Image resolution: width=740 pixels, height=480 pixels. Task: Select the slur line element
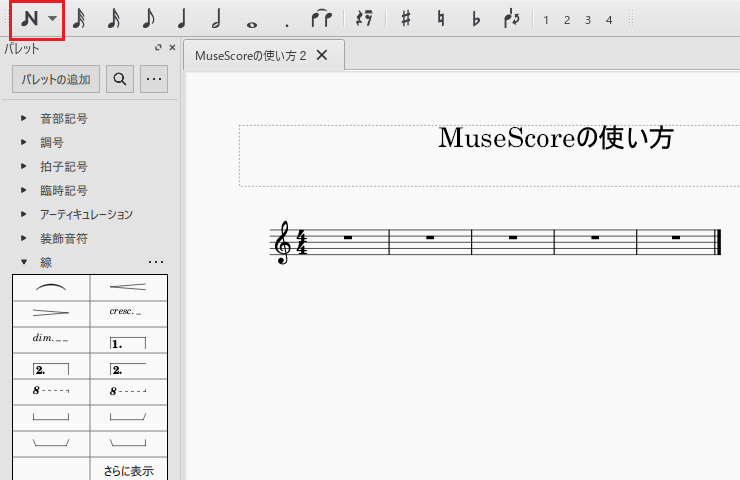tap(51, 288)
